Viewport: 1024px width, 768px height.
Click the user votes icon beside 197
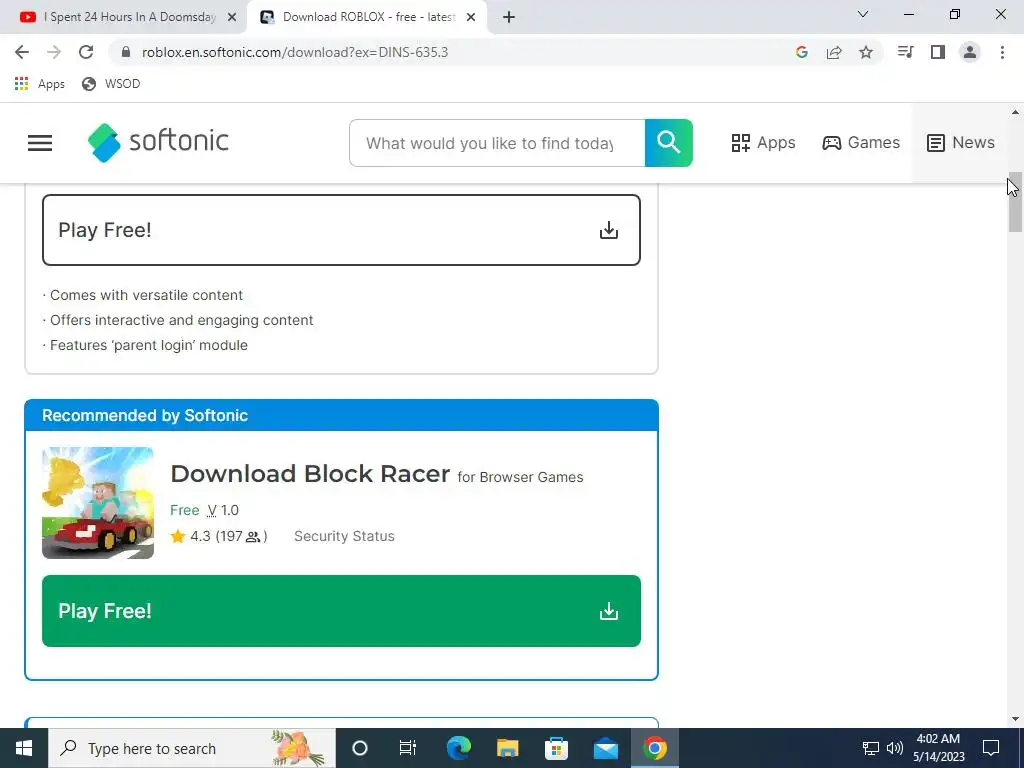[x=253, y=537]
